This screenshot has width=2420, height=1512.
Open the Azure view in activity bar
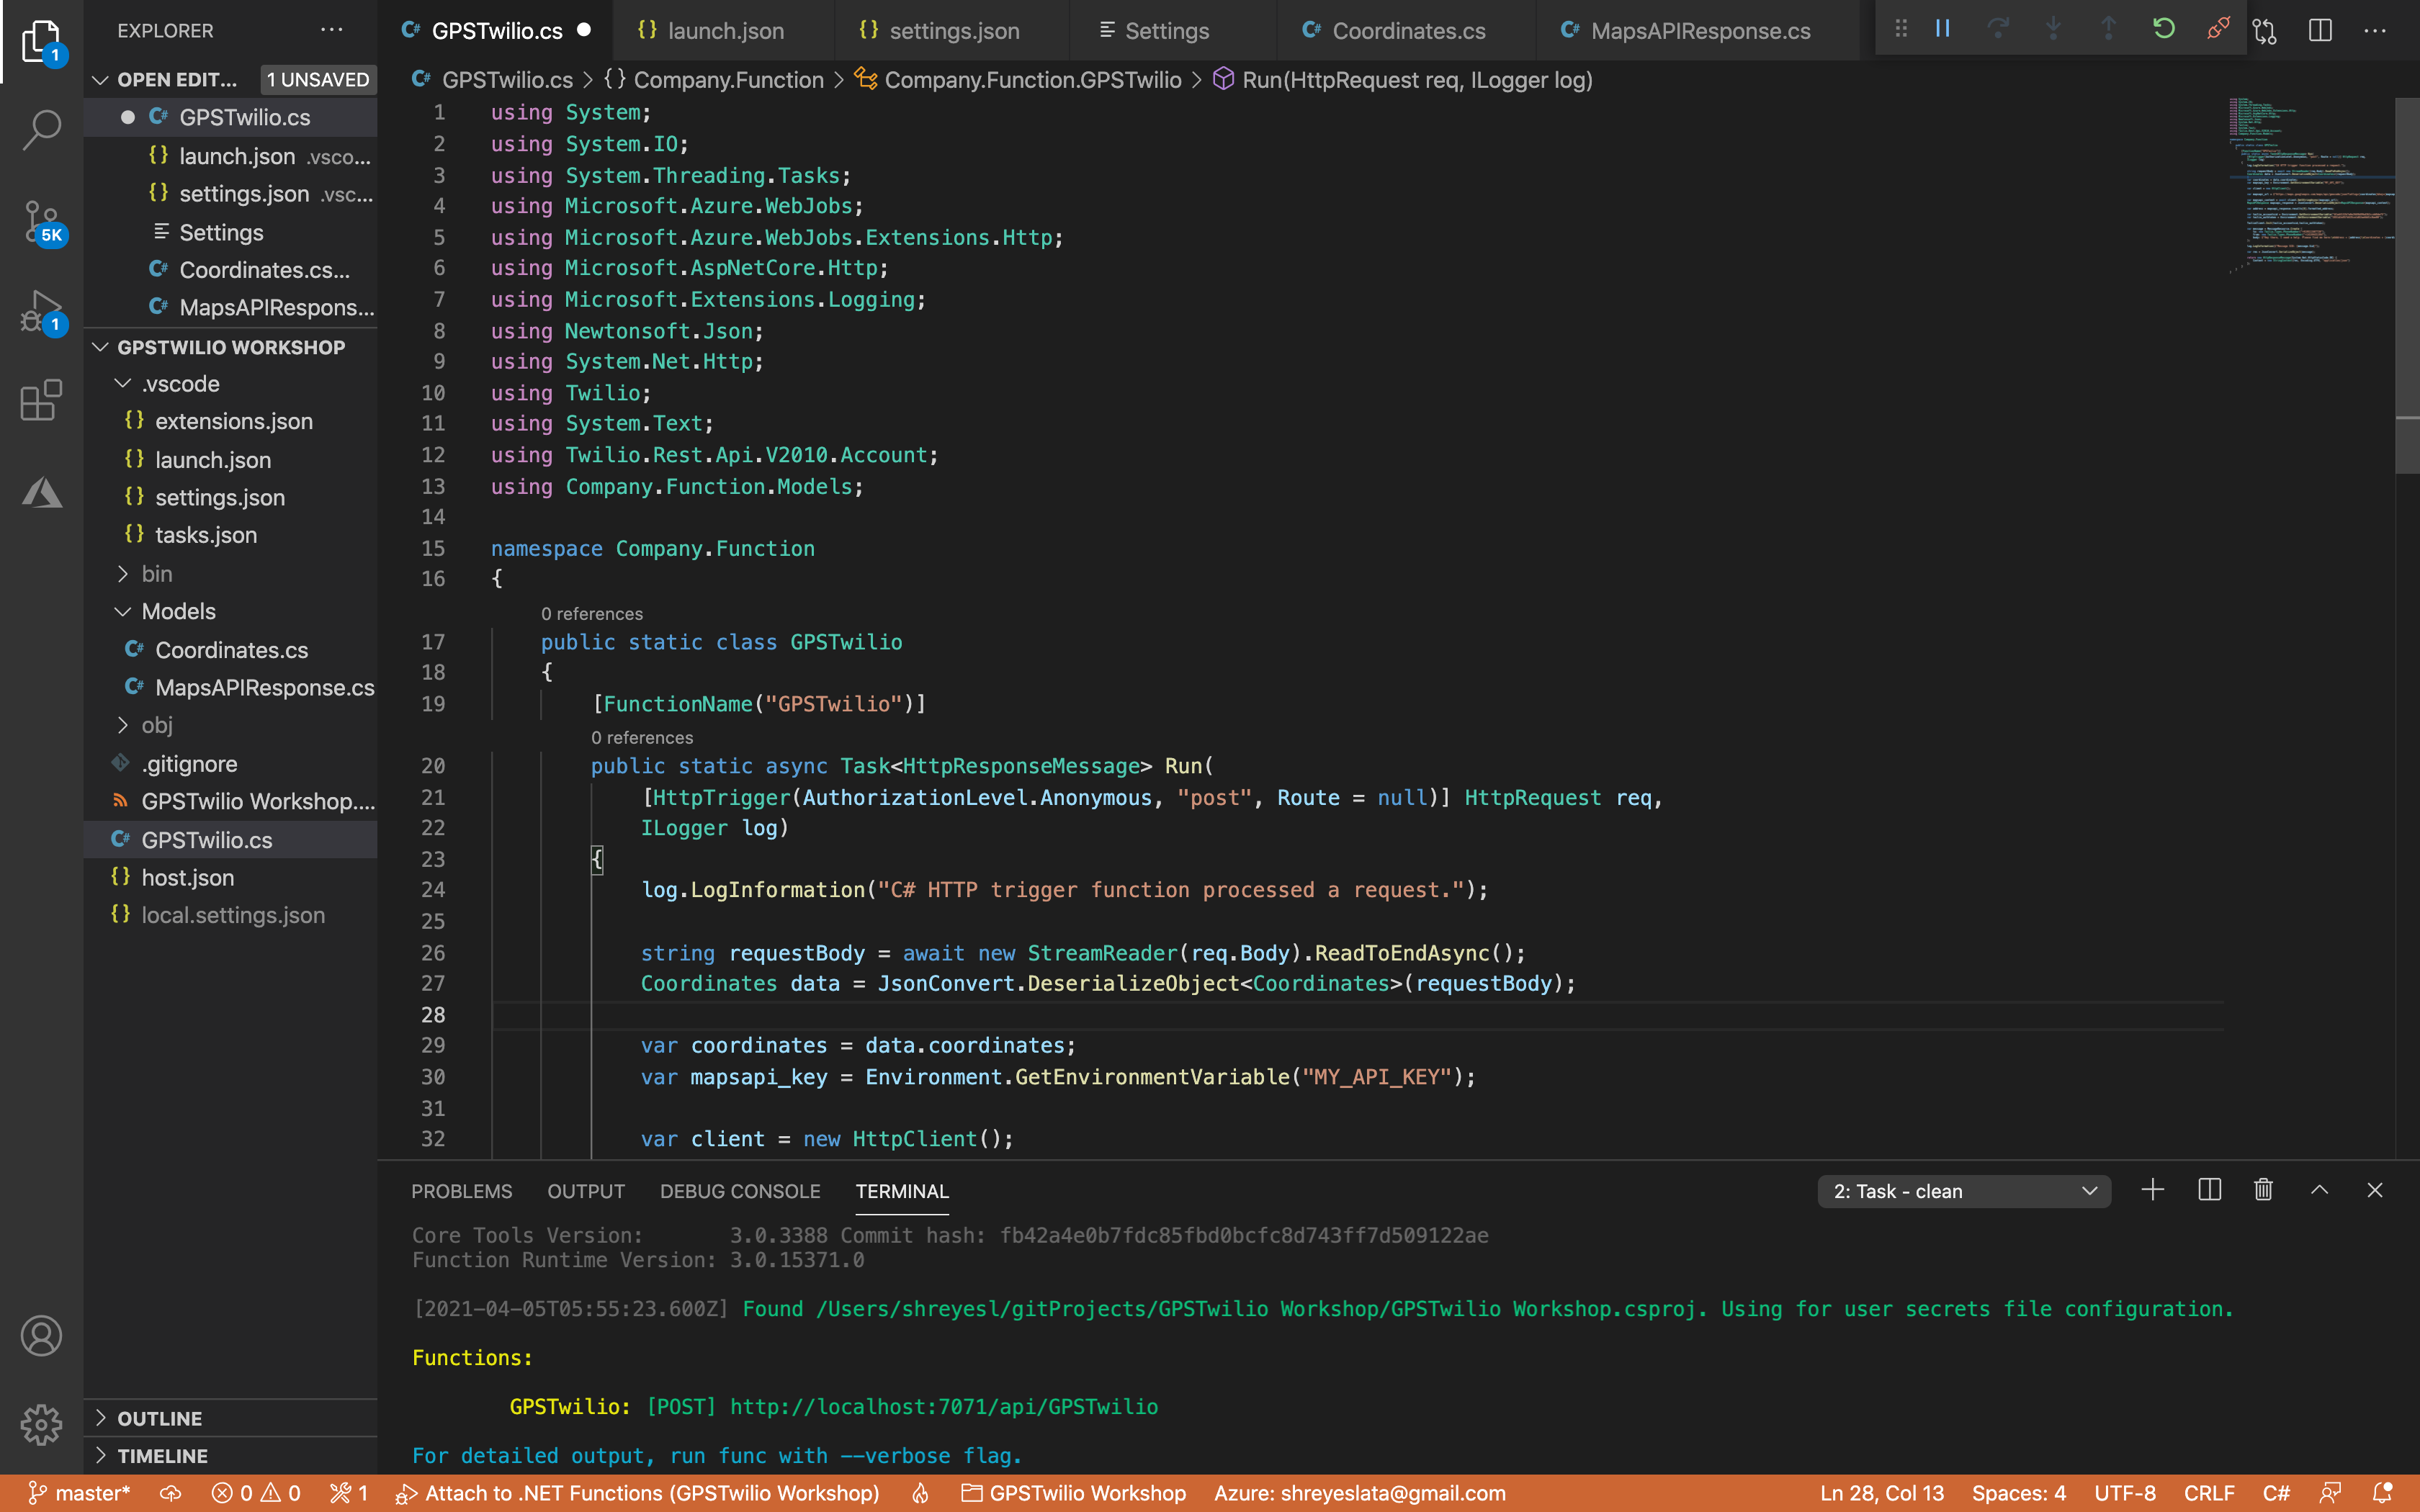(41, 492)
